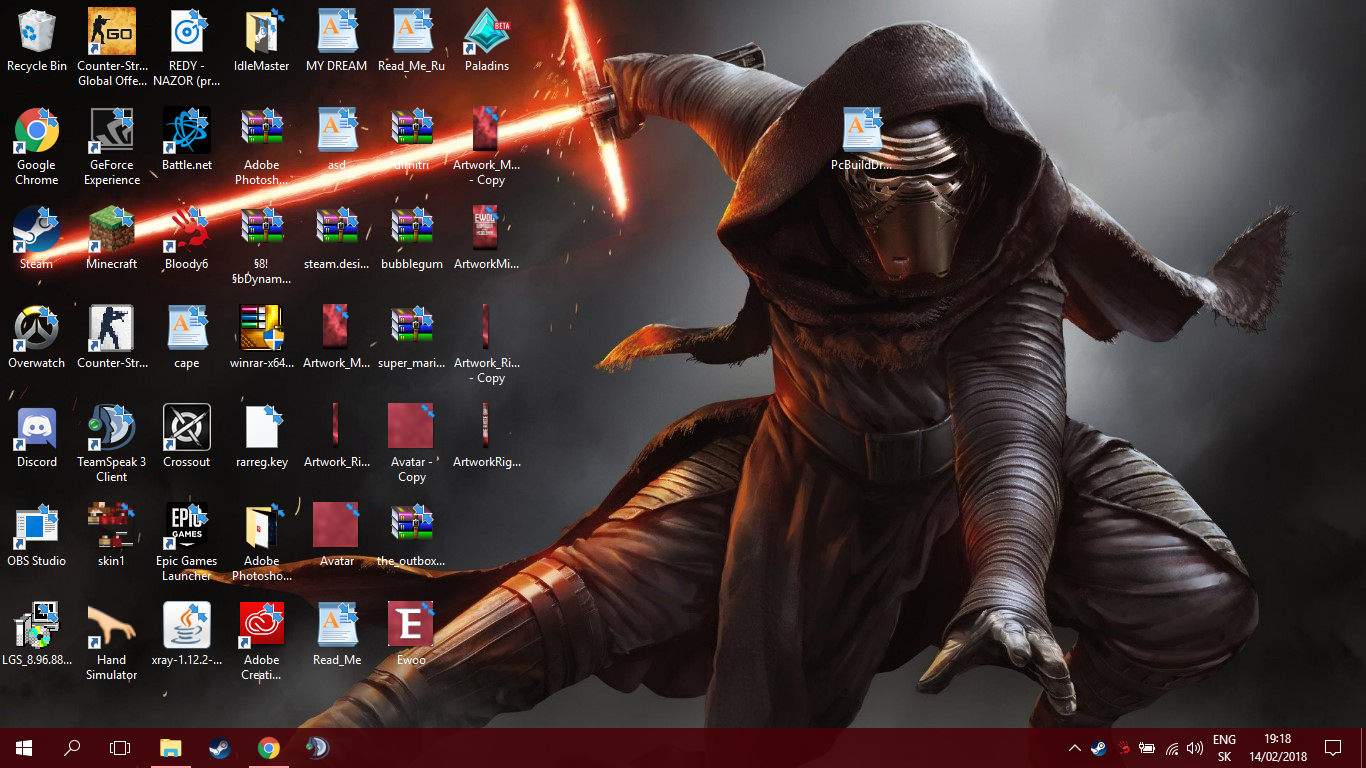Click the Bloody6 desktop shortcut
Image resolution: width=1366 pixels, height=768 pixels.
pyautogui.click(x=187, y=231)
